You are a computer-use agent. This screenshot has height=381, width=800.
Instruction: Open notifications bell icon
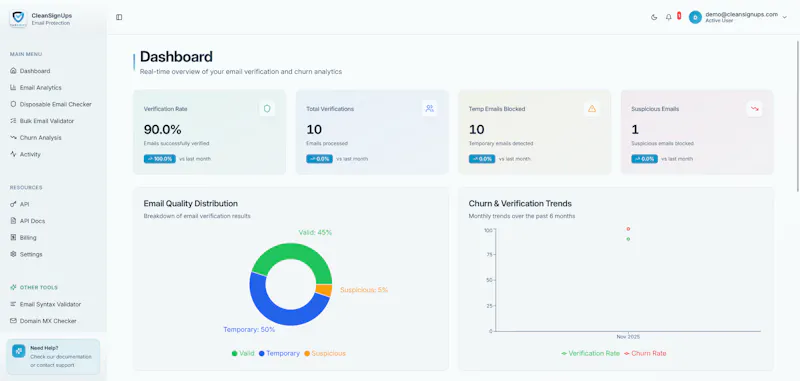pyautogui.click(x=668, y=17)
